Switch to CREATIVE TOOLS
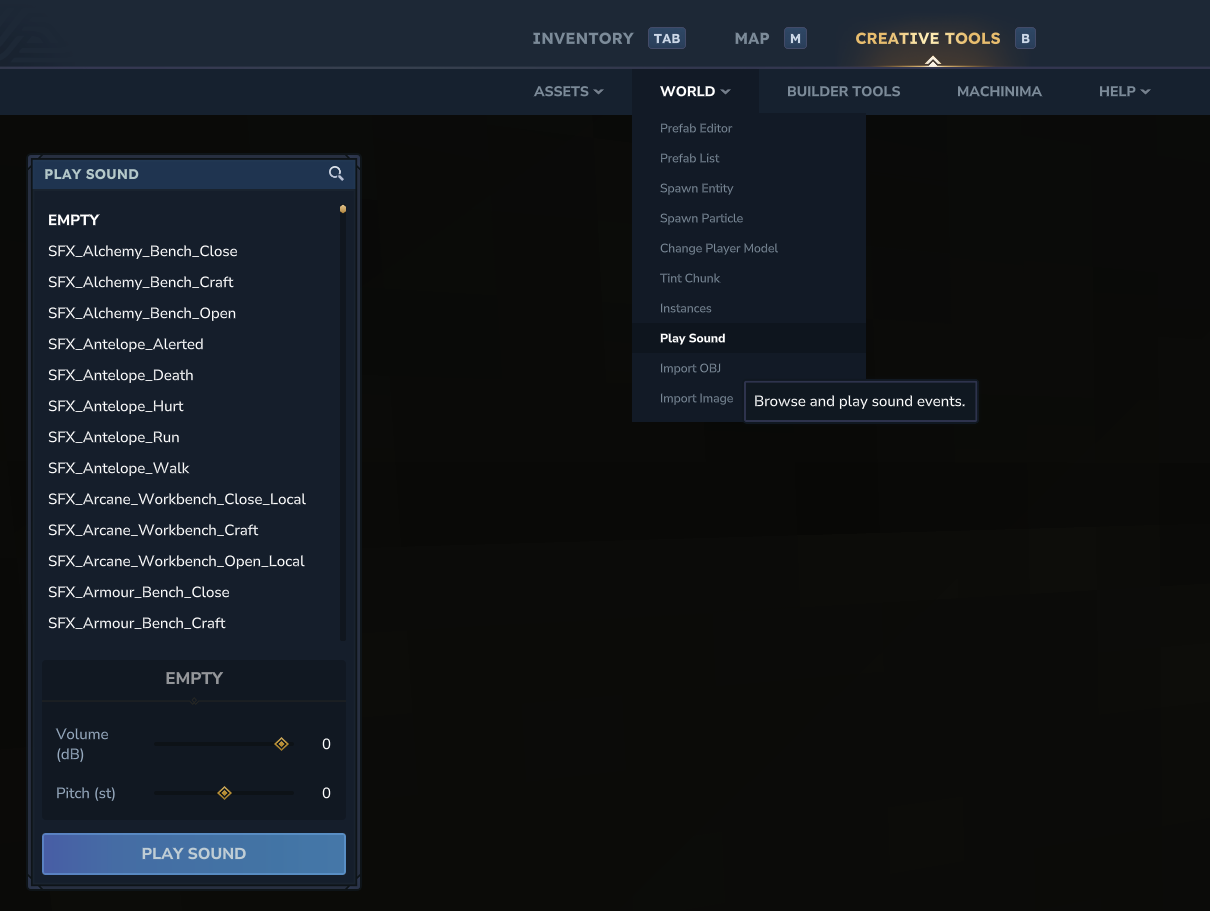 (927, 38)
